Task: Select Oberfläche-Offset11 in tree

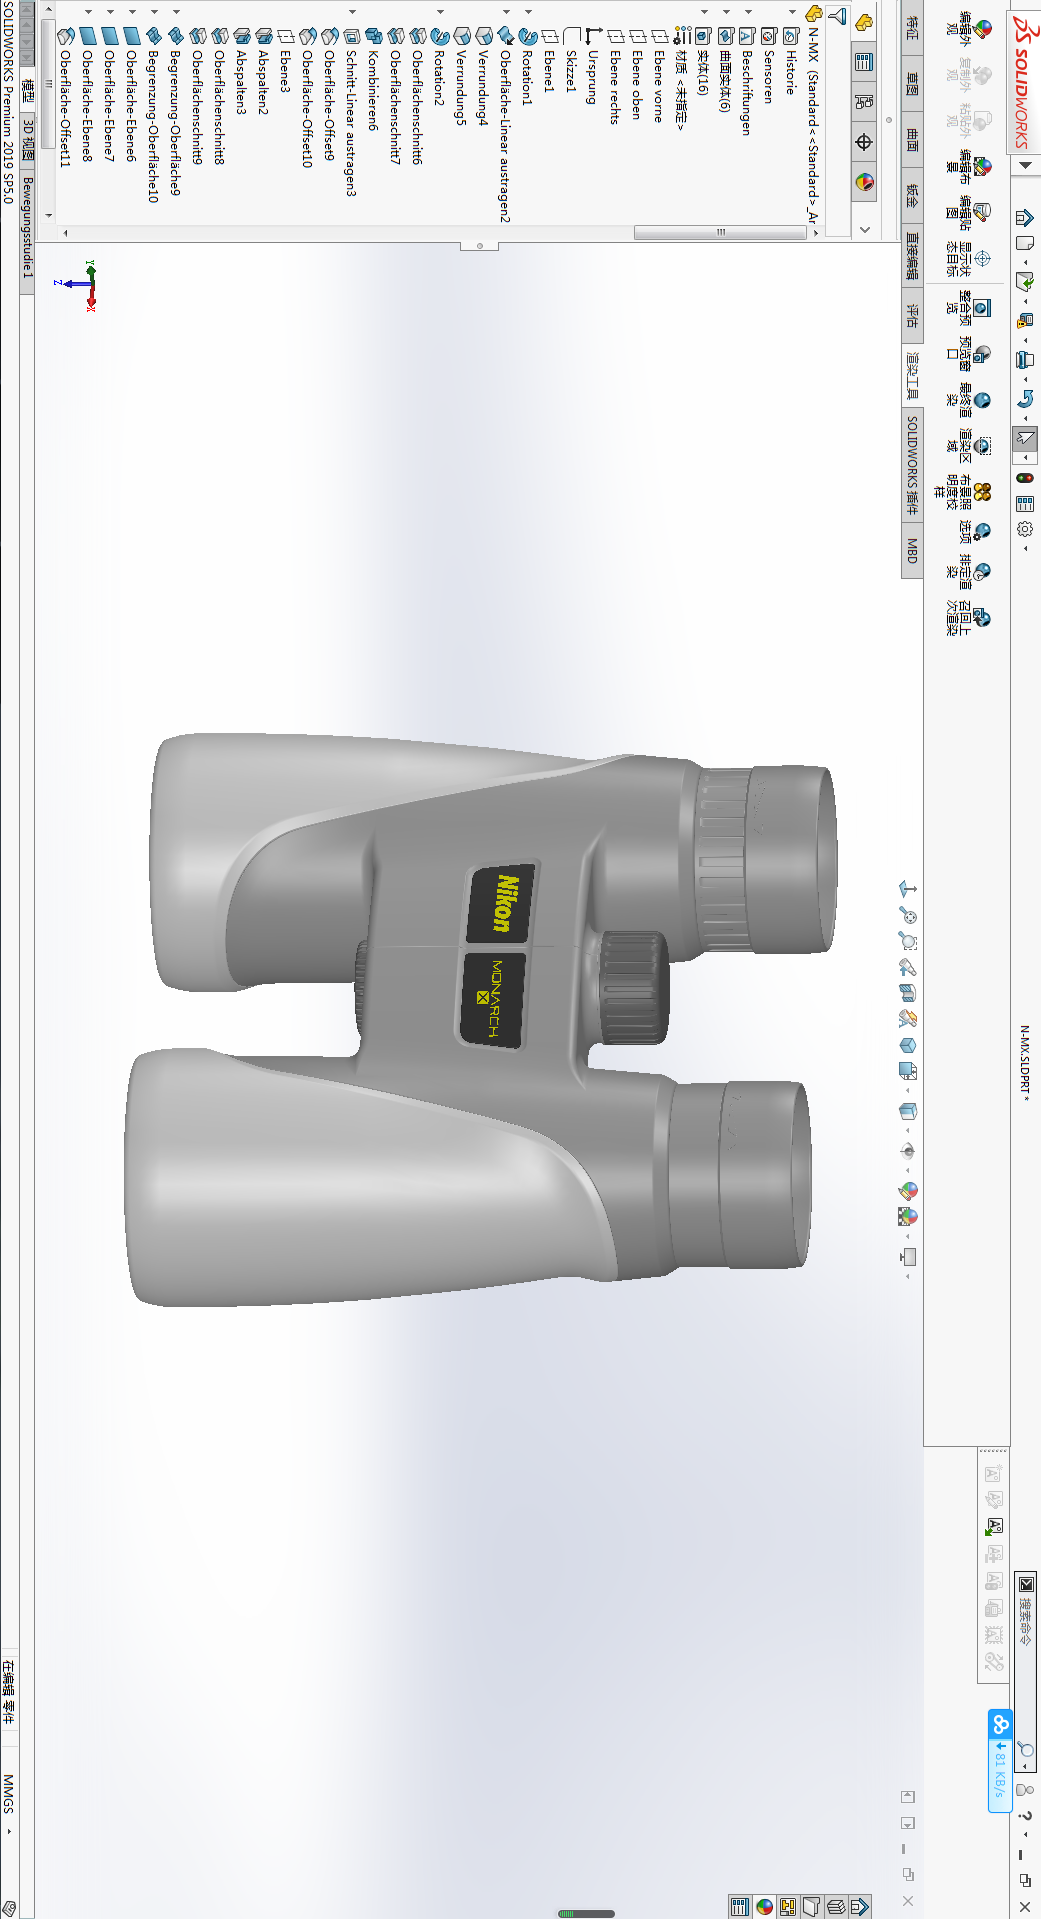Action: 64,97
